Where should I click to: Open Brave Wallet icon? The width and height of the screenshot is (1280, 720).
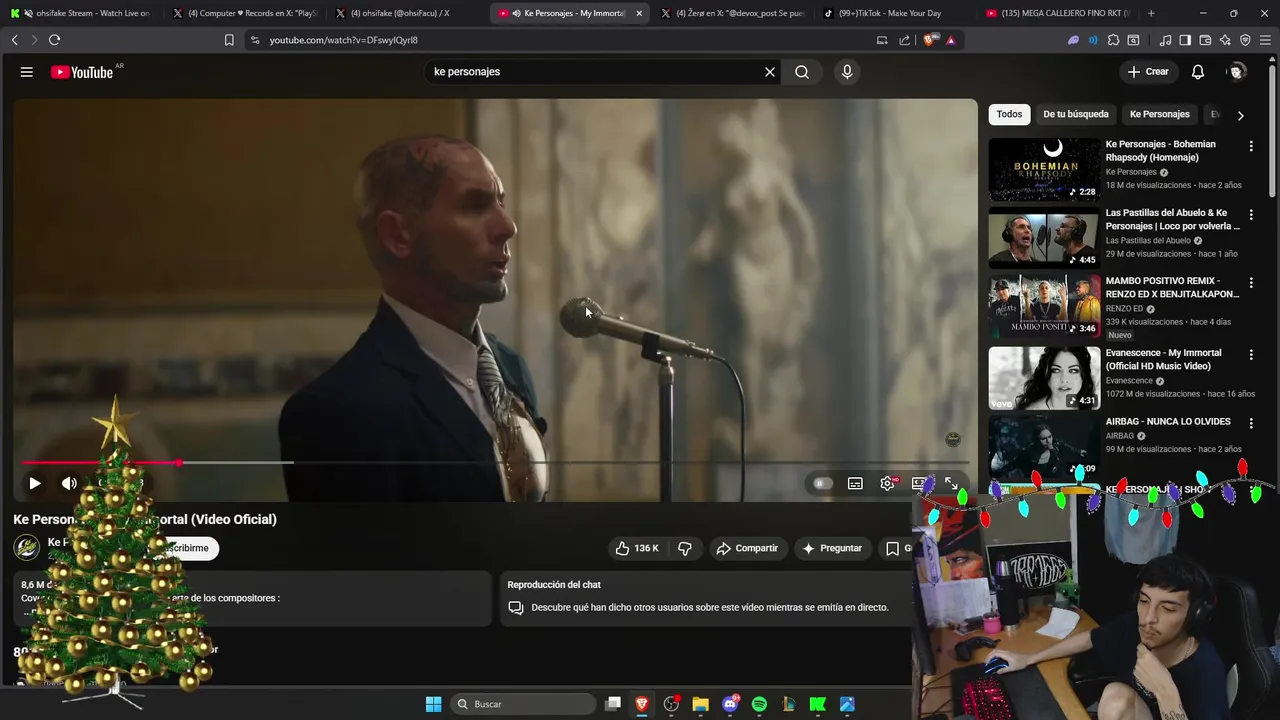pos(1205,40)
